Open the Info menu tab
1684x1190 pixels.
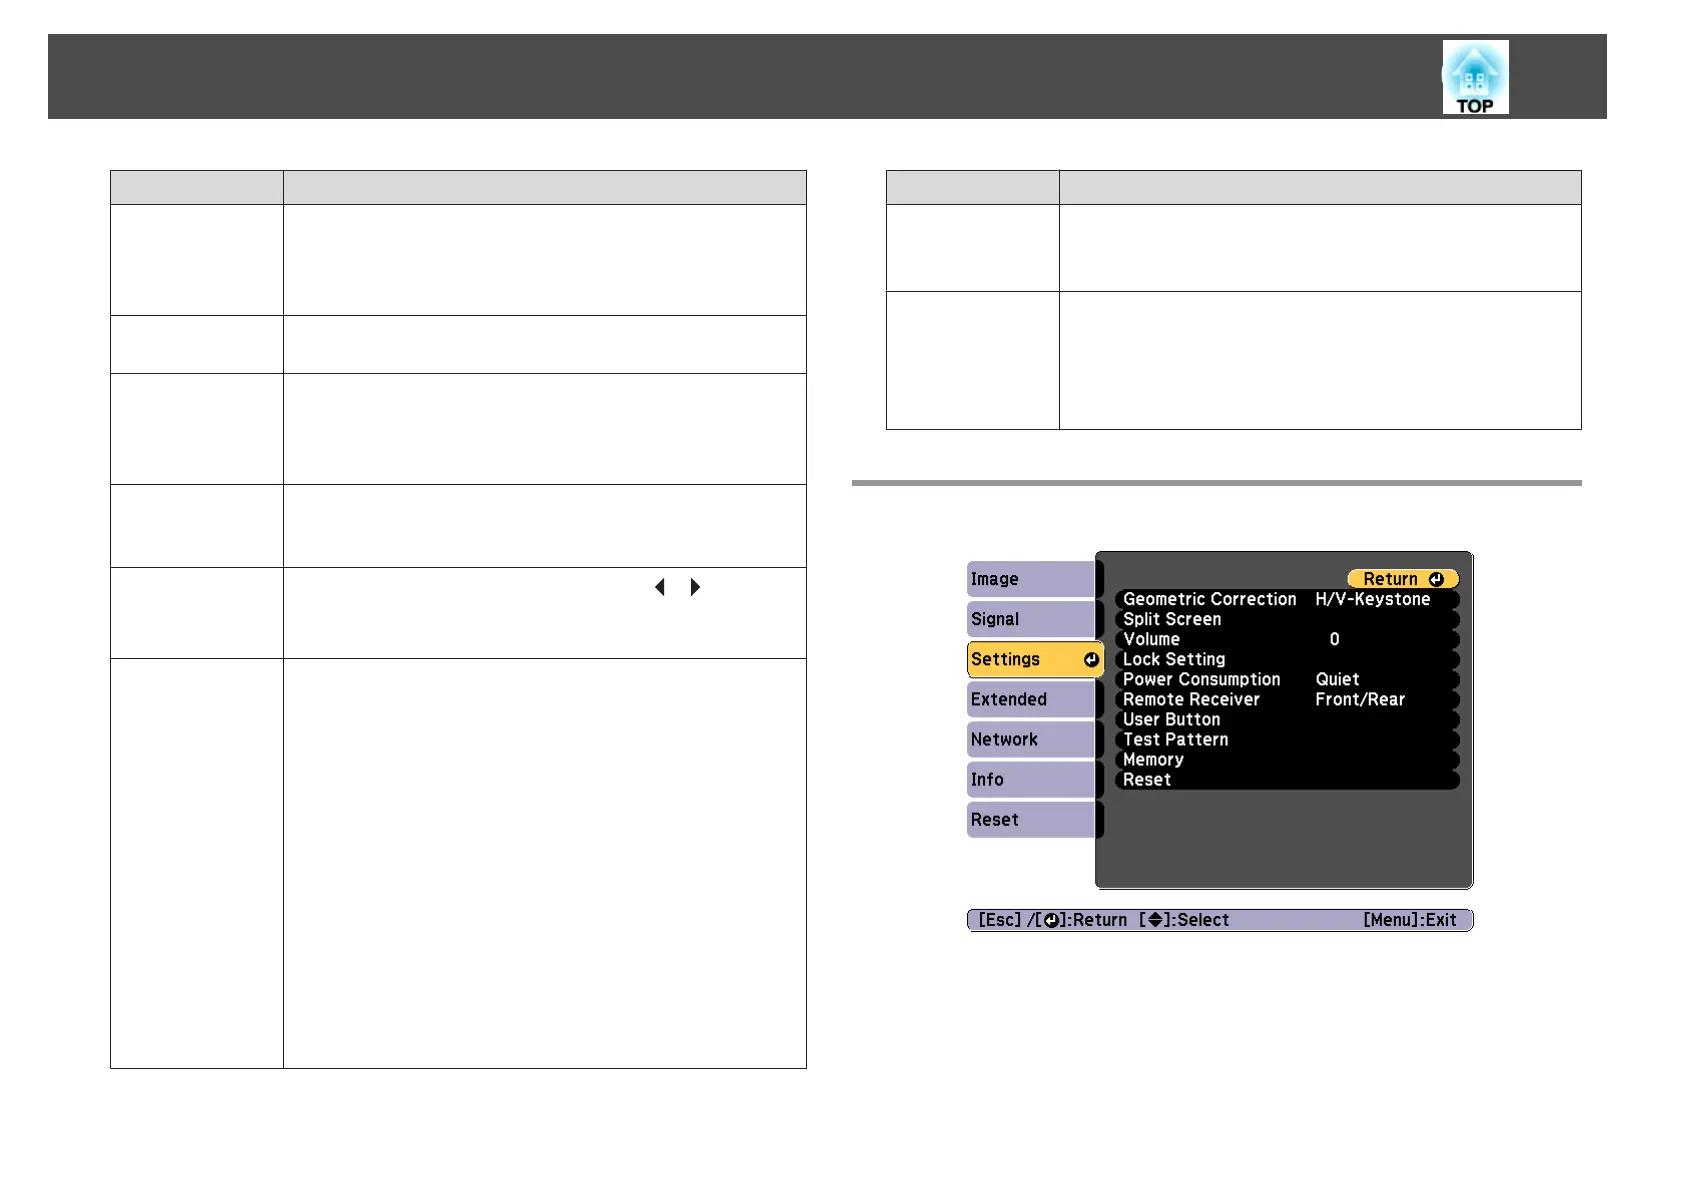coord(1032,779)
